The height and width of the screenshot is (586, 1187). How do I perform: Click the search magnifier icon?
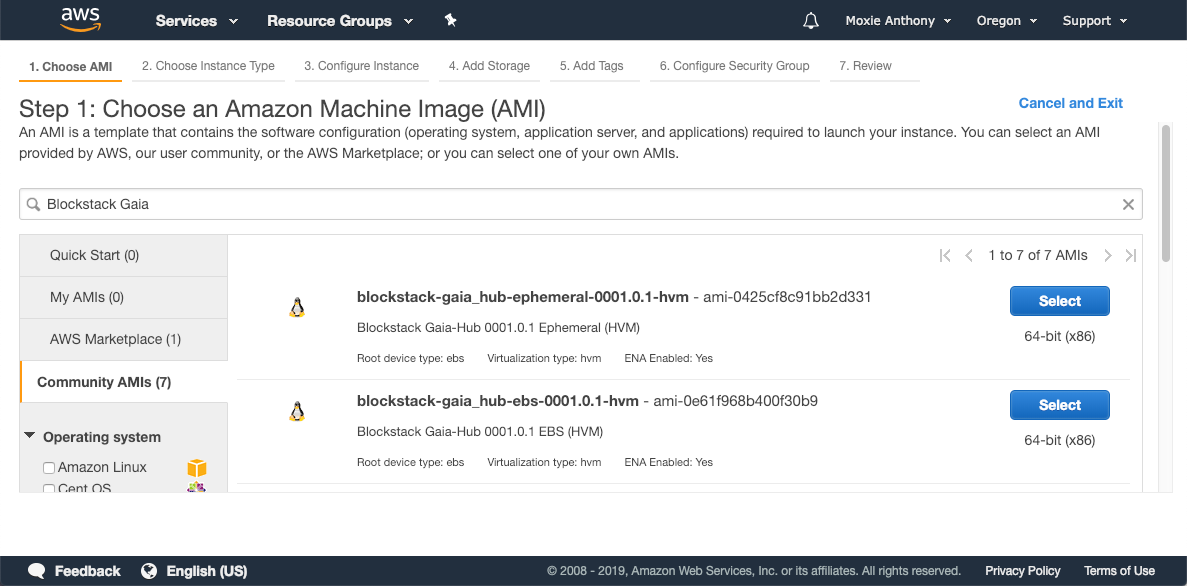33,204
